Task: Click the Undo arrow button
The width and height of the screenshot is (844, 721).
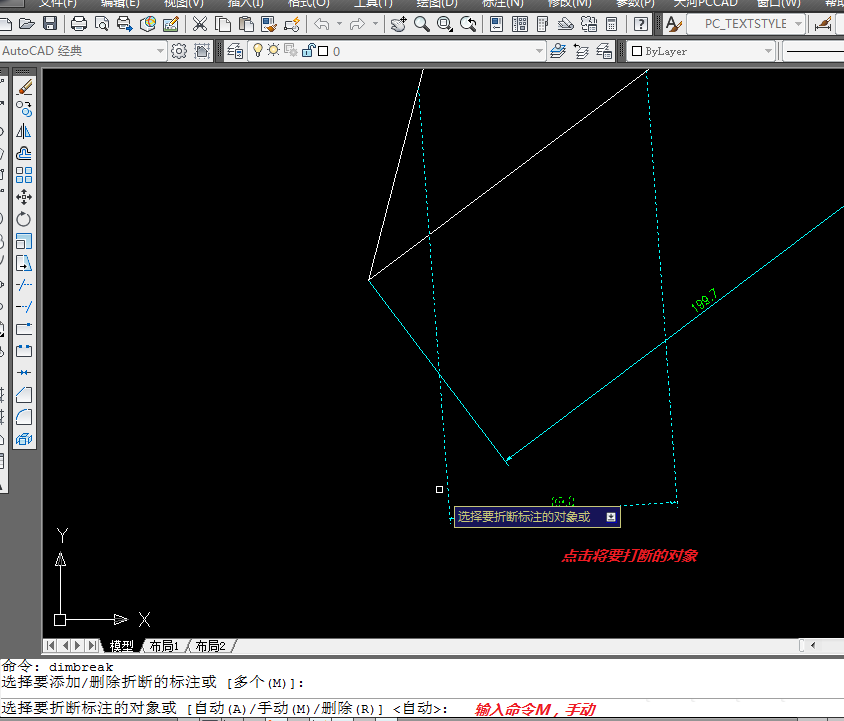Action: pos(321,24)
